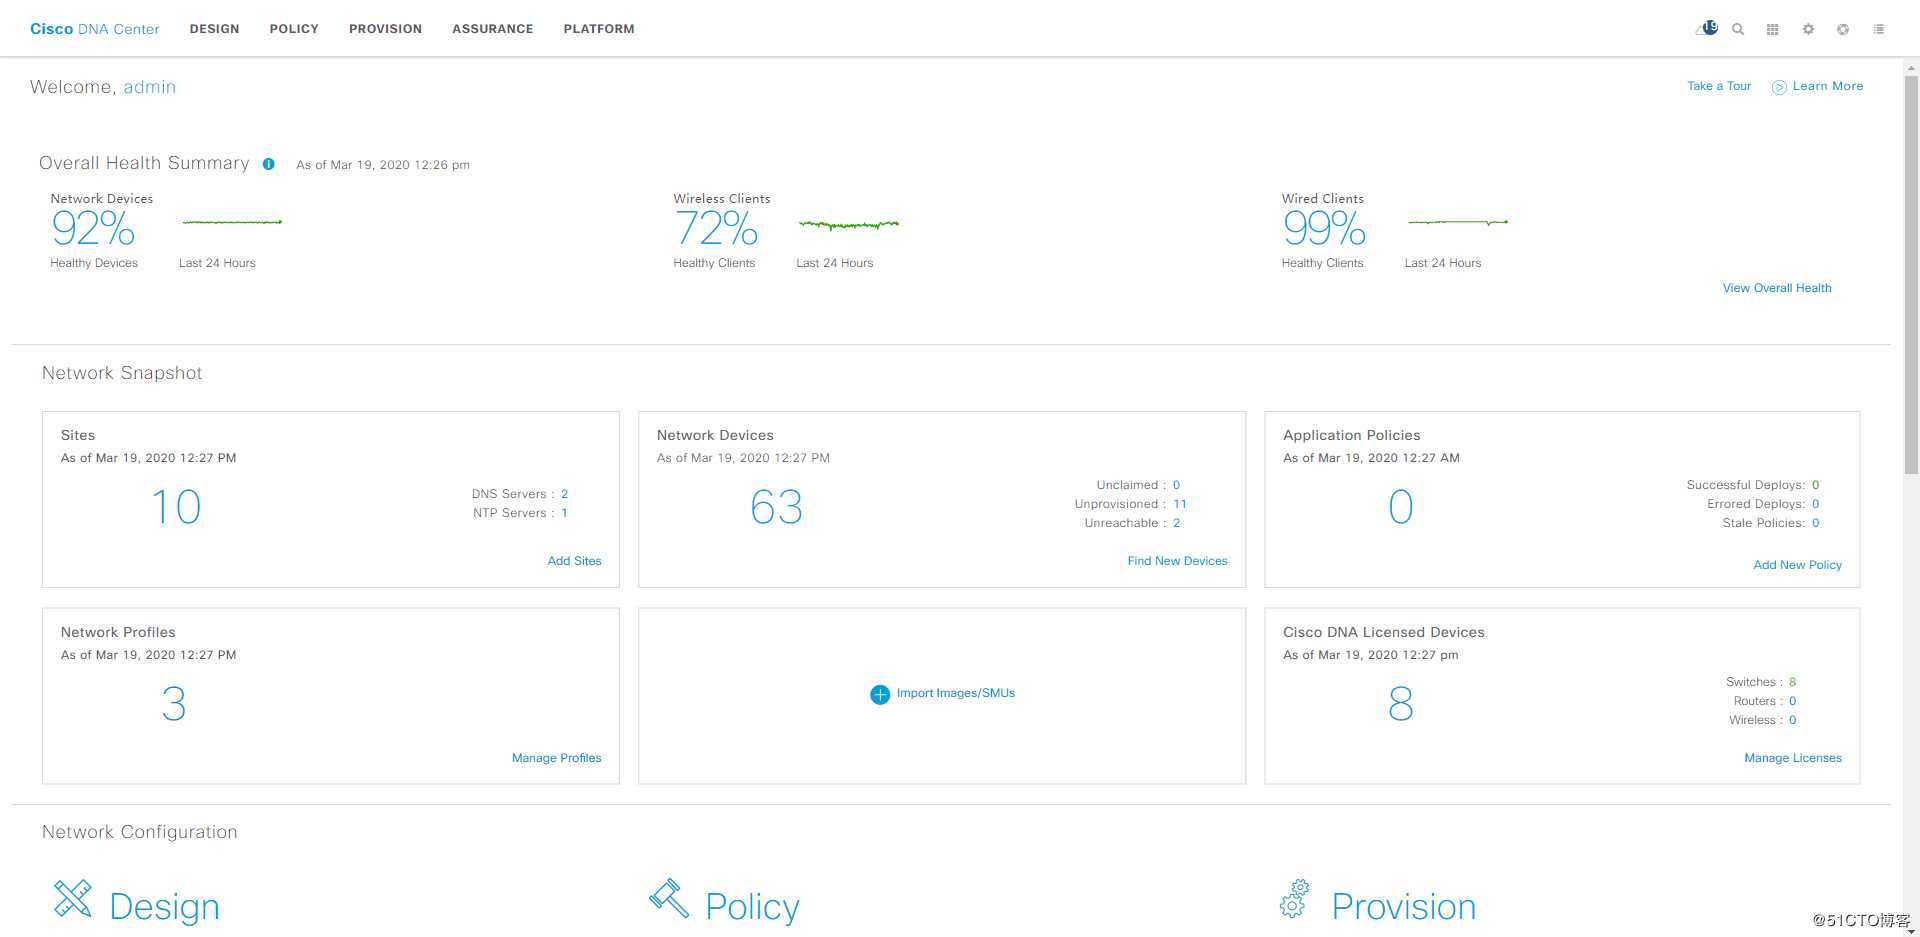Click the Cisco DNA Center logo
The image size is (1920, 937).
point(95,29)
